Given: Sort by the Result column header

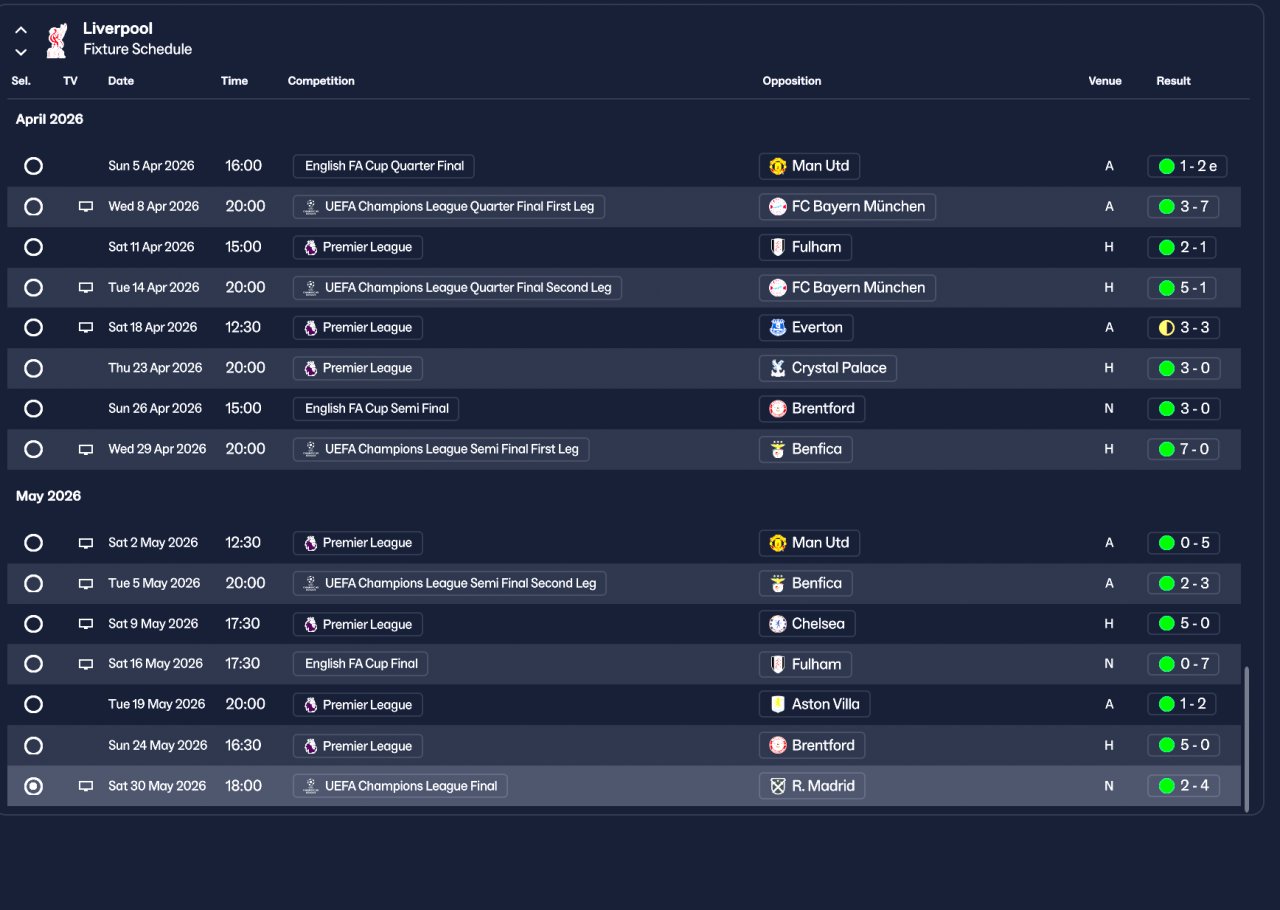Looking at the screenshot, I should [1173, 81].
